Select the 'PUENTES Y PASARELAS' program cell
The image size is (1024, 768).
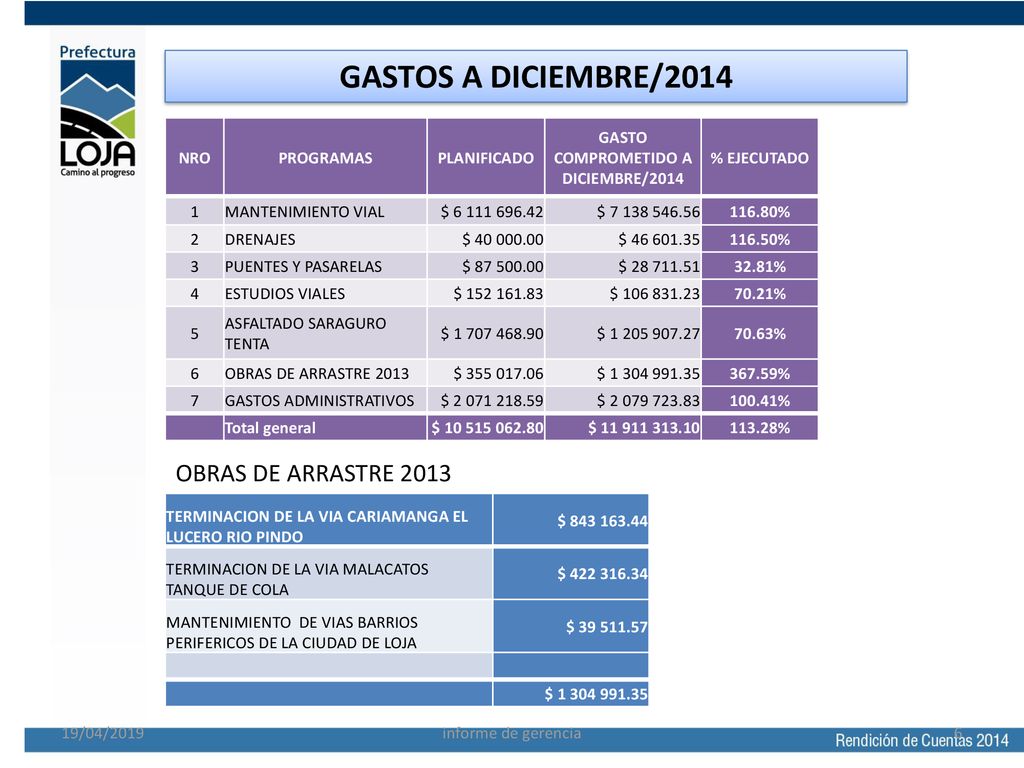pyautogui.click(x=325, y=266)
